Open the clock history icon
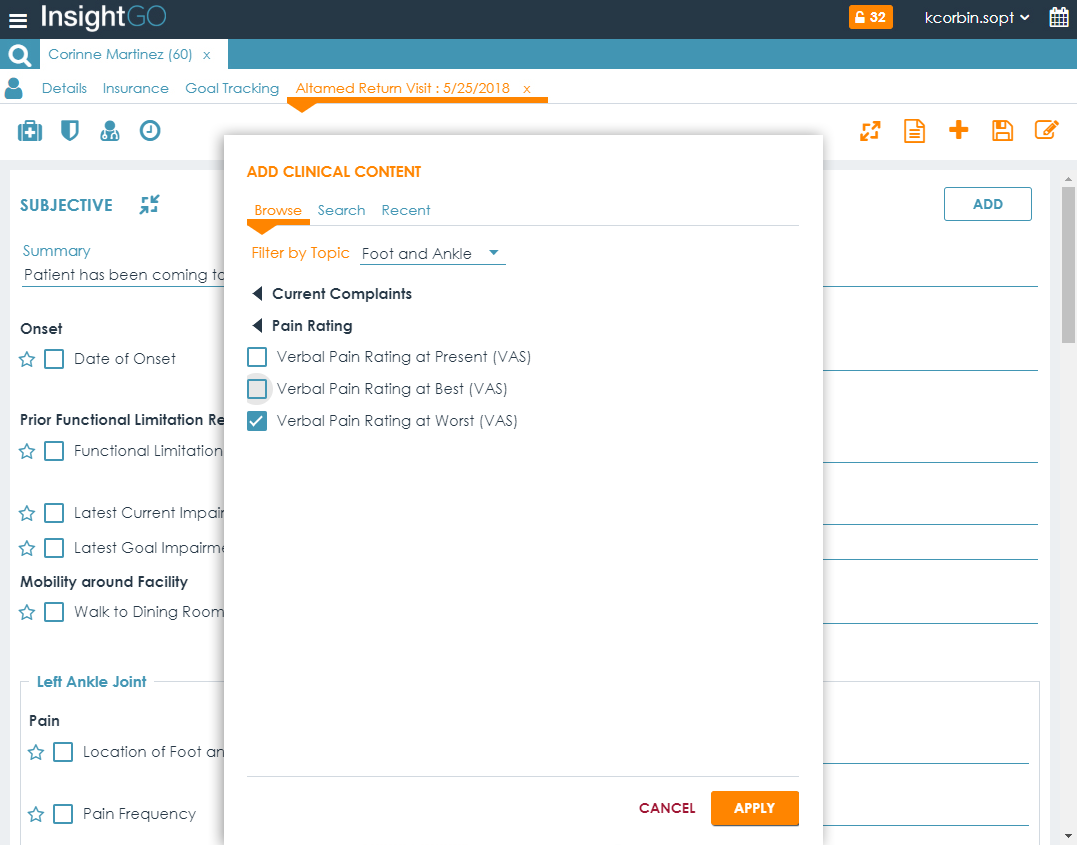Viewport: 1077px width, 845px height. pyautogui.click(x=150, y=131)
